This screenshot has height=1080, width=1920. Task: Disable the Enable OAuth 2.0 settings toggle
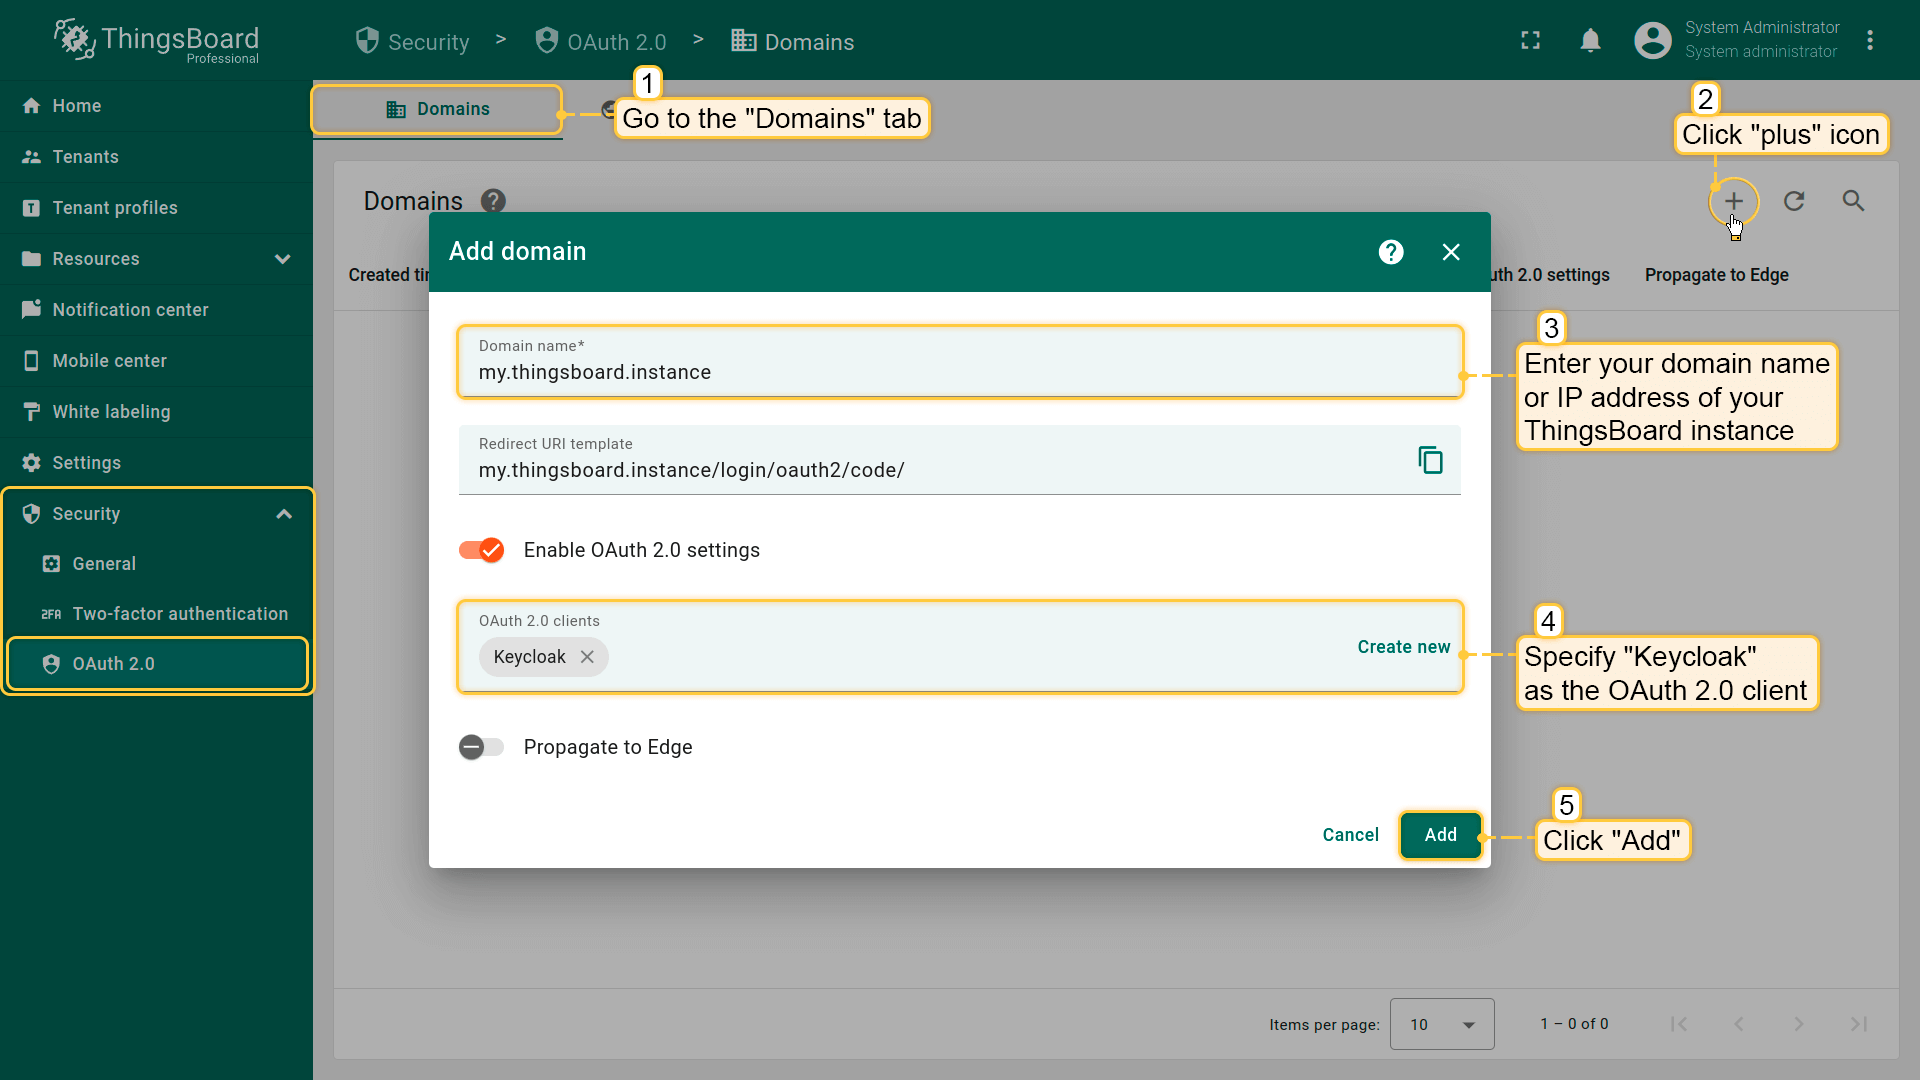click(x=482, y=550)
